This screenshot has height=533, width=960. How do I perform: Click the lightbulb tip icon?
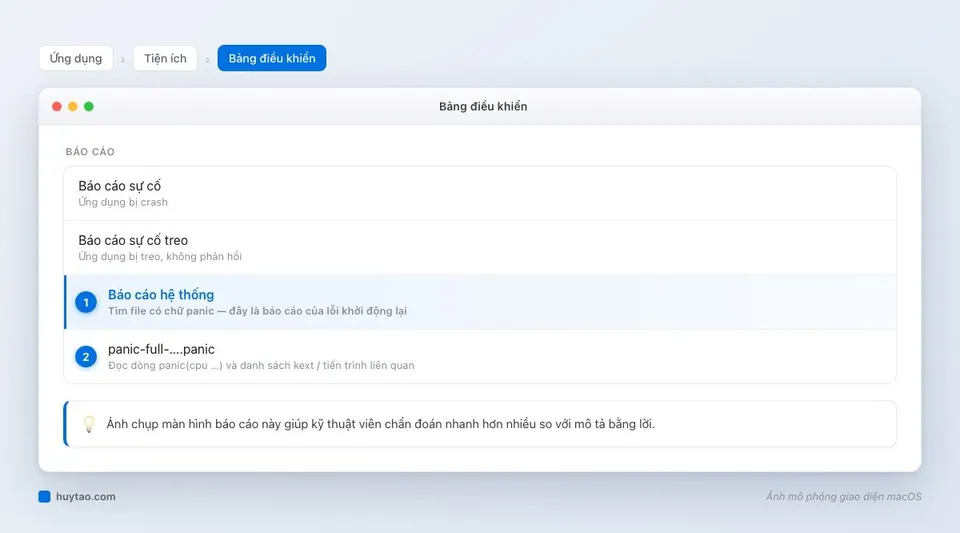click(x=89, y=424)
